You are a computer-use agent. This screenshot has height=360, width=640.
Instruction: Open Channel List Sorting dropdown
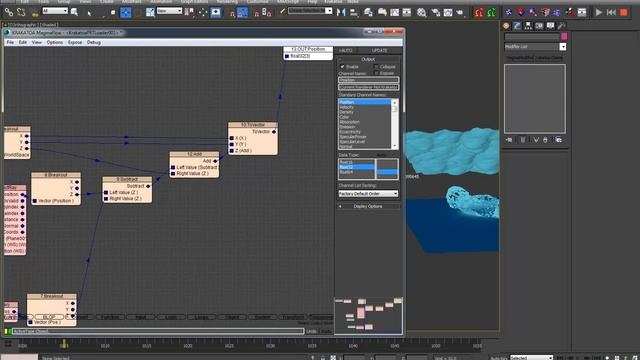click(x=368, y=193)
